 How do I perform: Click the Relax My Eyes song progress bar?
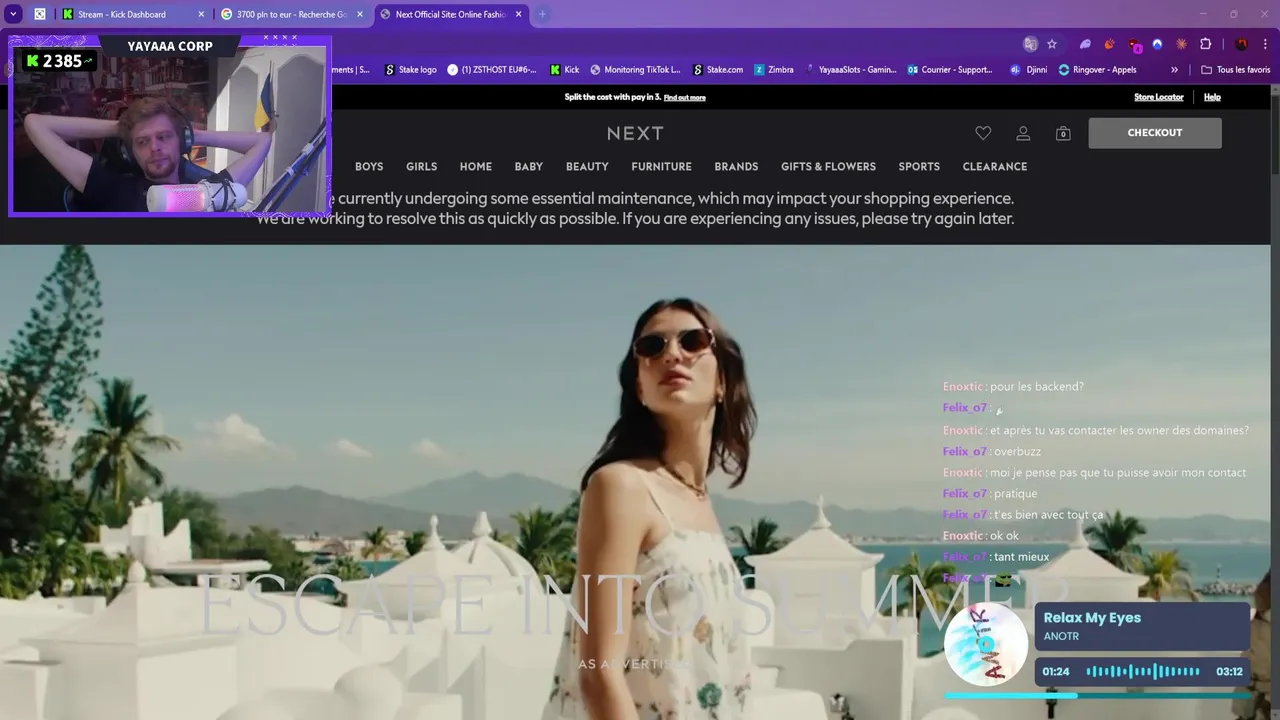1097,695
